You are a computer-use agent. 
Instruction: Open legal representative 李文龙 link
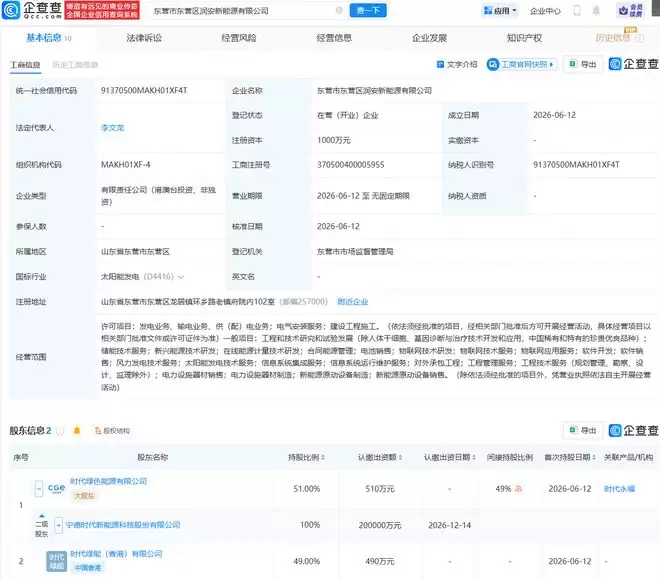pos(112,128)
